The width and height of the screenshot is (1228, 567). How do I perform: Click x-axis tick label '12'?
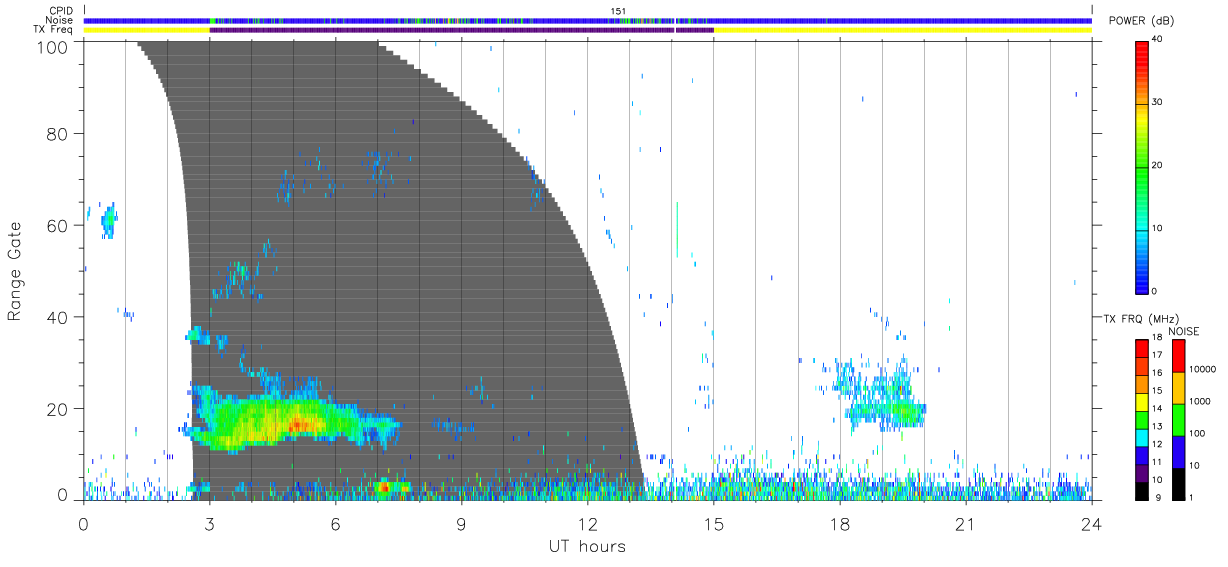tap(588, 523)
